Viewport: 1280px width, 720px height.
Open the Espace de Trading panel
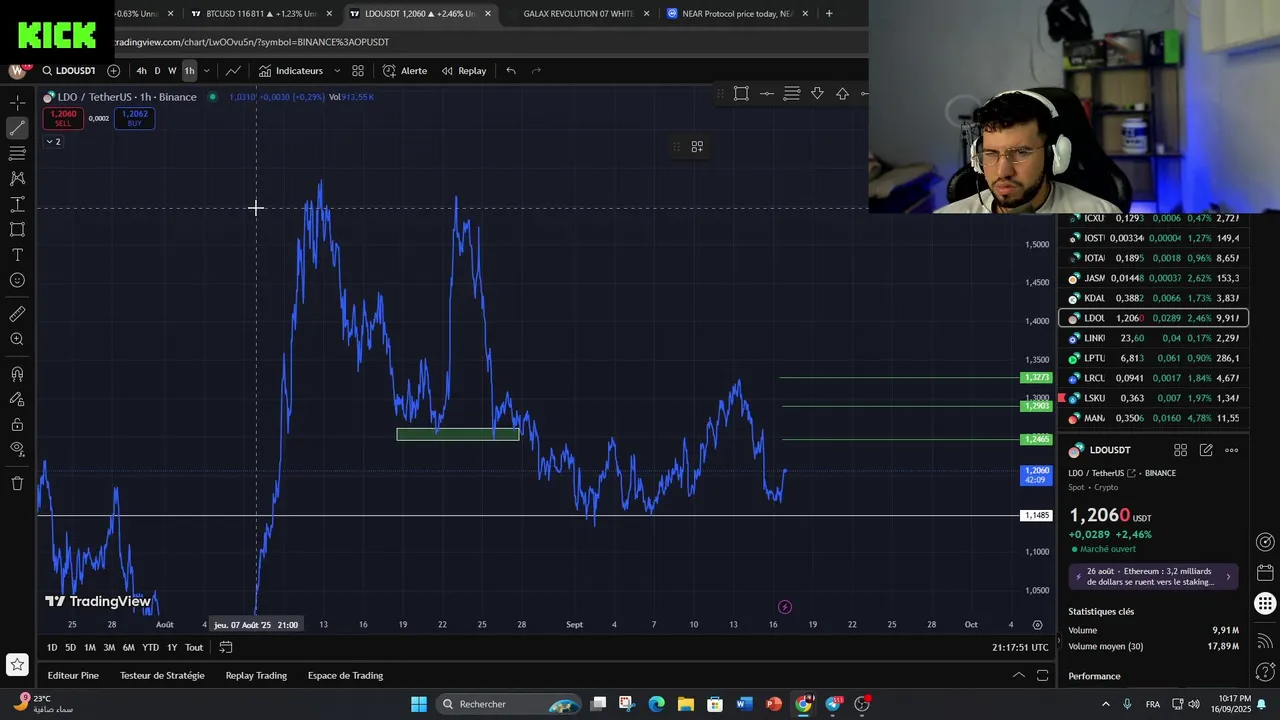pos(345,676)
